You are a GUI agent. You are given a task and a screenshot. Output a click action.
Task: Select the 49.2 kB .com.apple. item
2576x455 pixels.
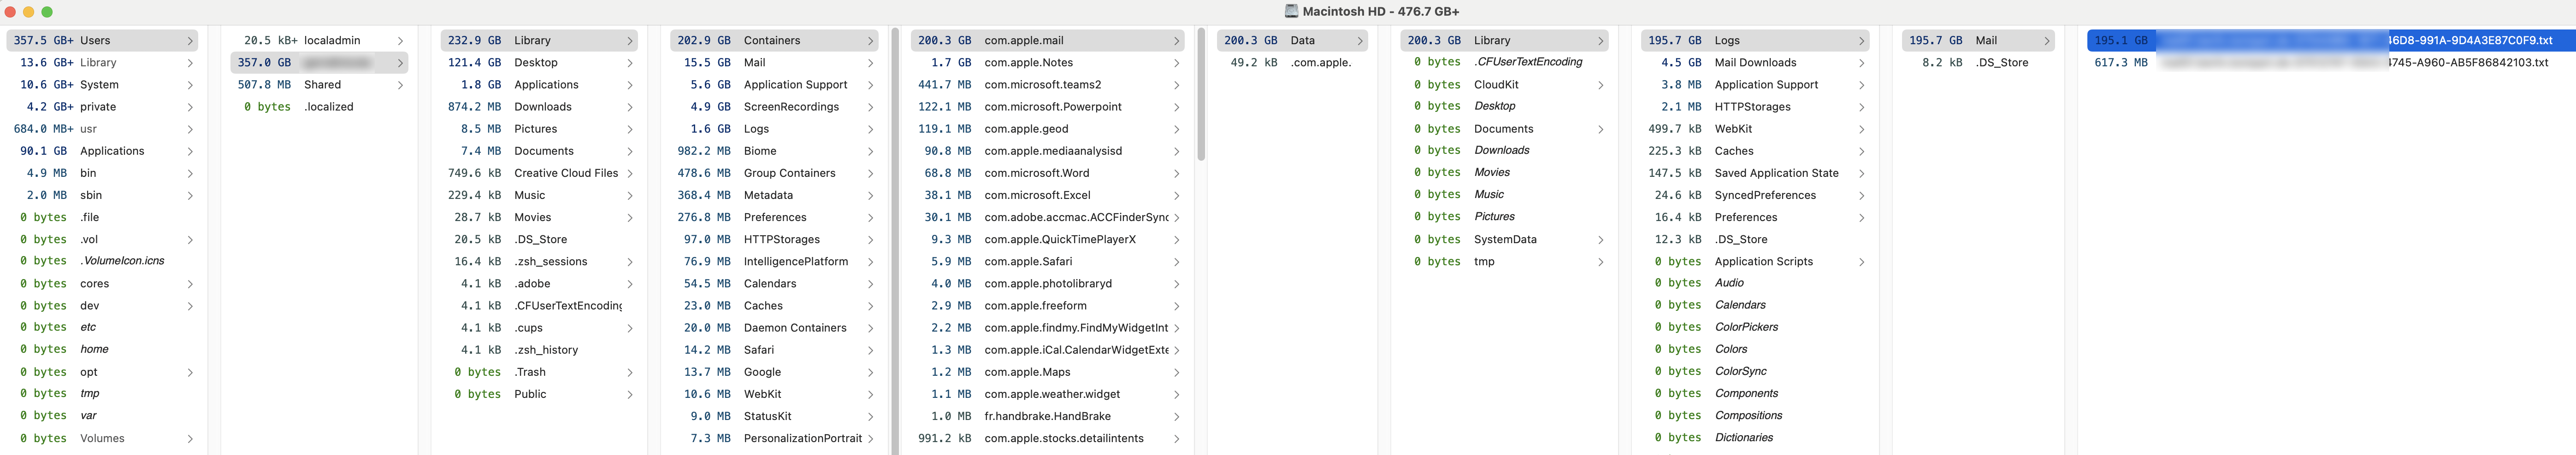coord(1292,63)
